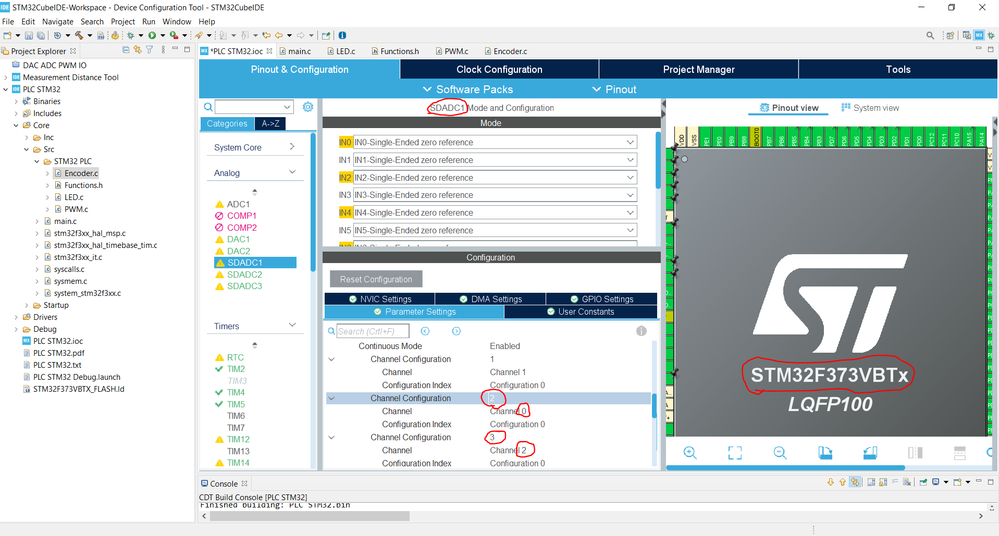Show parameter info icon
This screenshot has width=999, height=536.
(642, 331)
